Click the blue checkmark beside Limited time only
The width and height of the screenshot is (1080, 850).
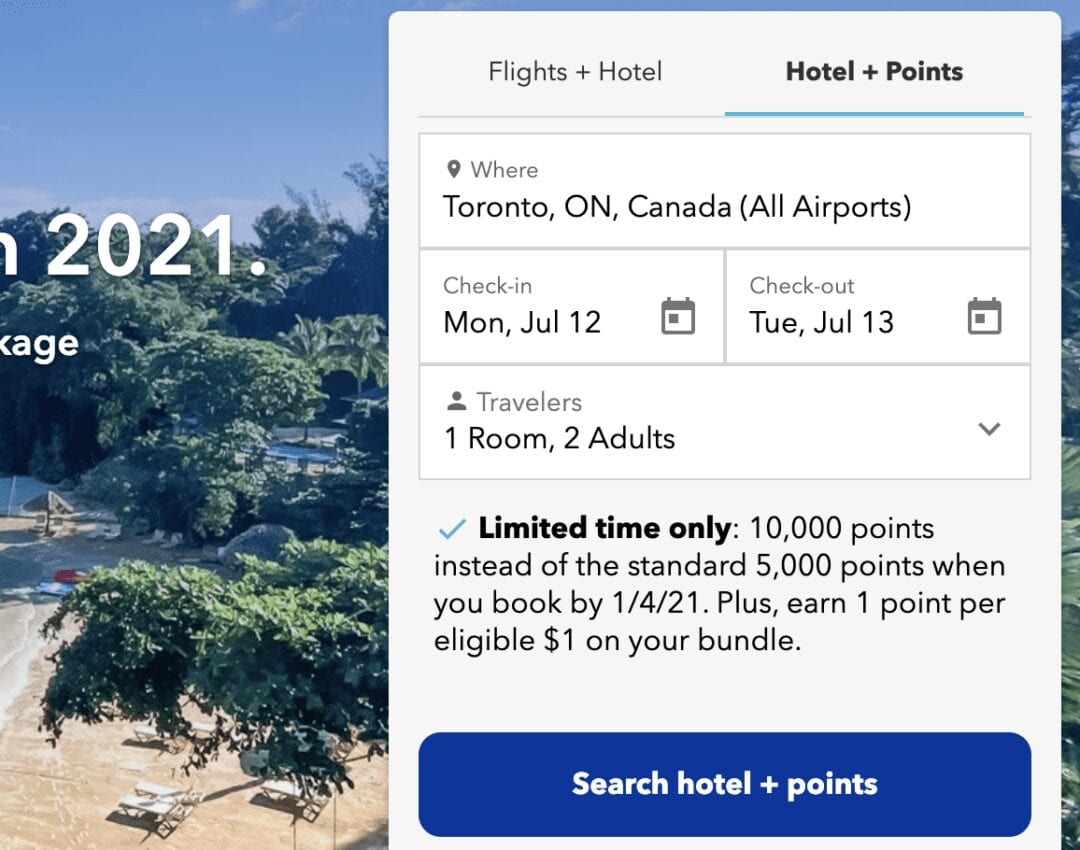(x=453, y=527)
